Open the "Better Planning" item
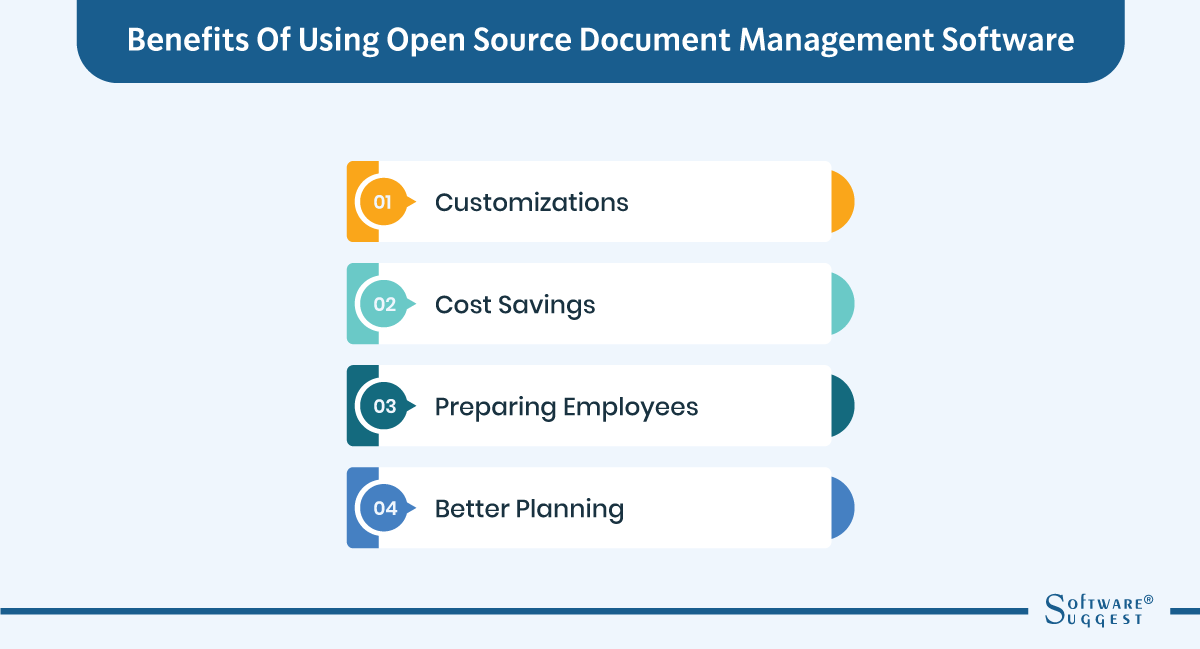The image size is (1200, 649). (x=528, y=508)
